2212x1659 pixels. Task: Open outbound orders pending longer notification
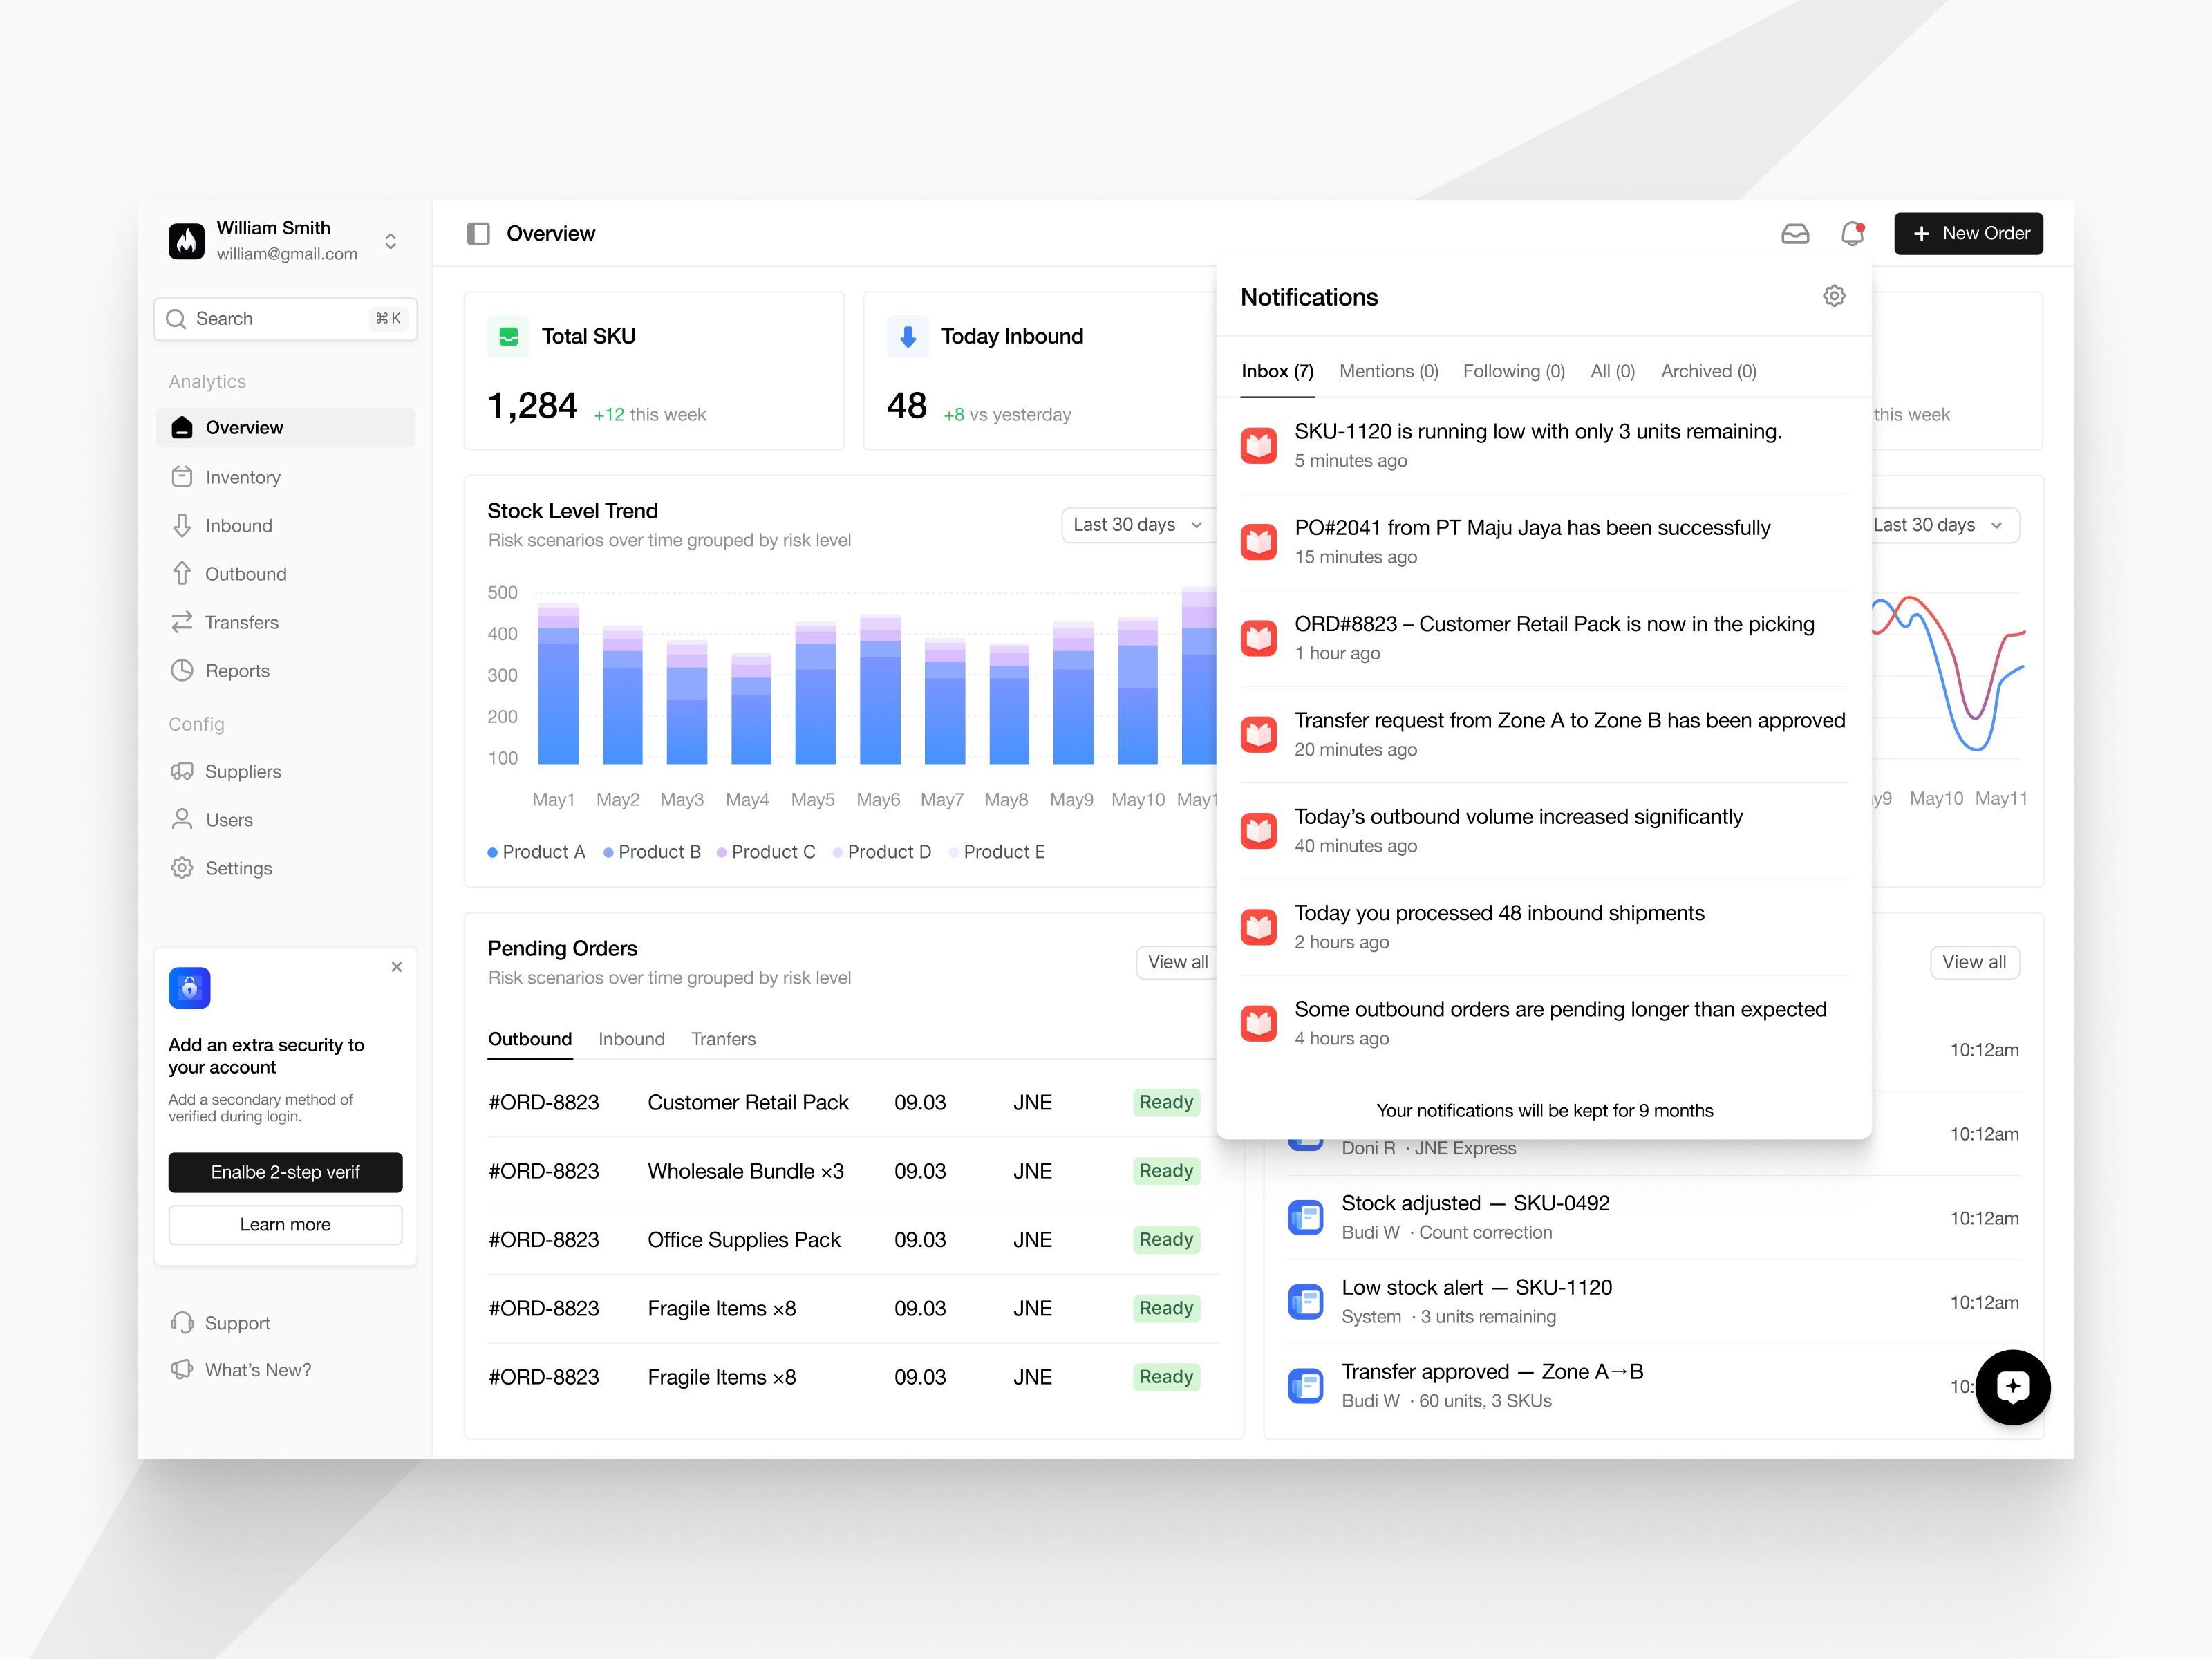[1543, 1023]
